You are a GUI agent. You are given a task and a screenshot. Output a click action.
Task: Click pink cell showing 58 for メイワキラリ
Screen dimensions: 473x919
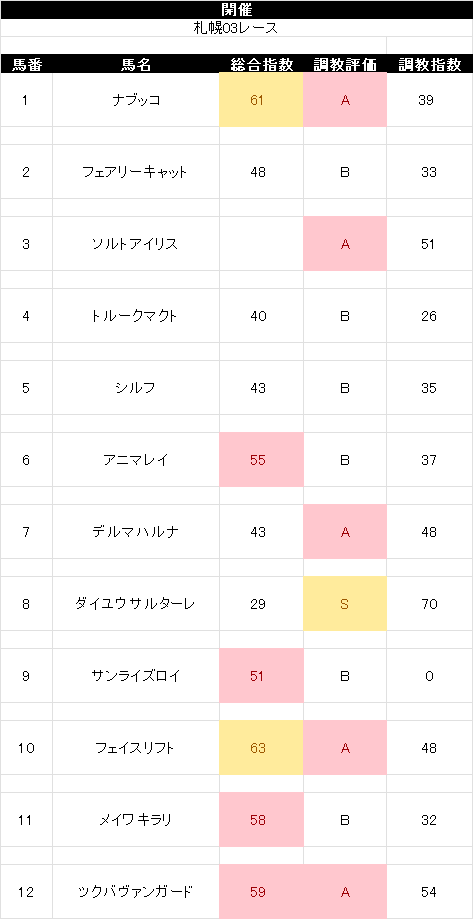tap(261, 820)
